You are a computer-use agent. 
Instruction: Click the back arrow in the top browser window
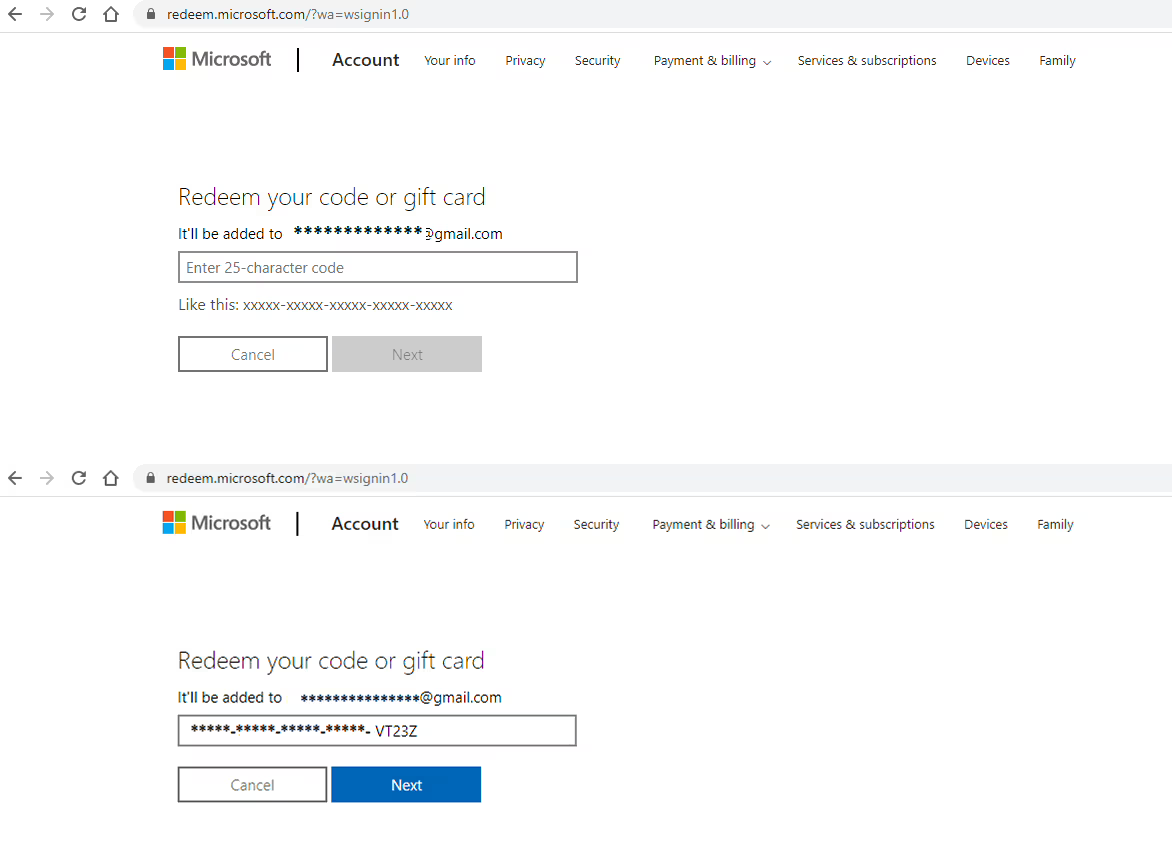[15, 14]
